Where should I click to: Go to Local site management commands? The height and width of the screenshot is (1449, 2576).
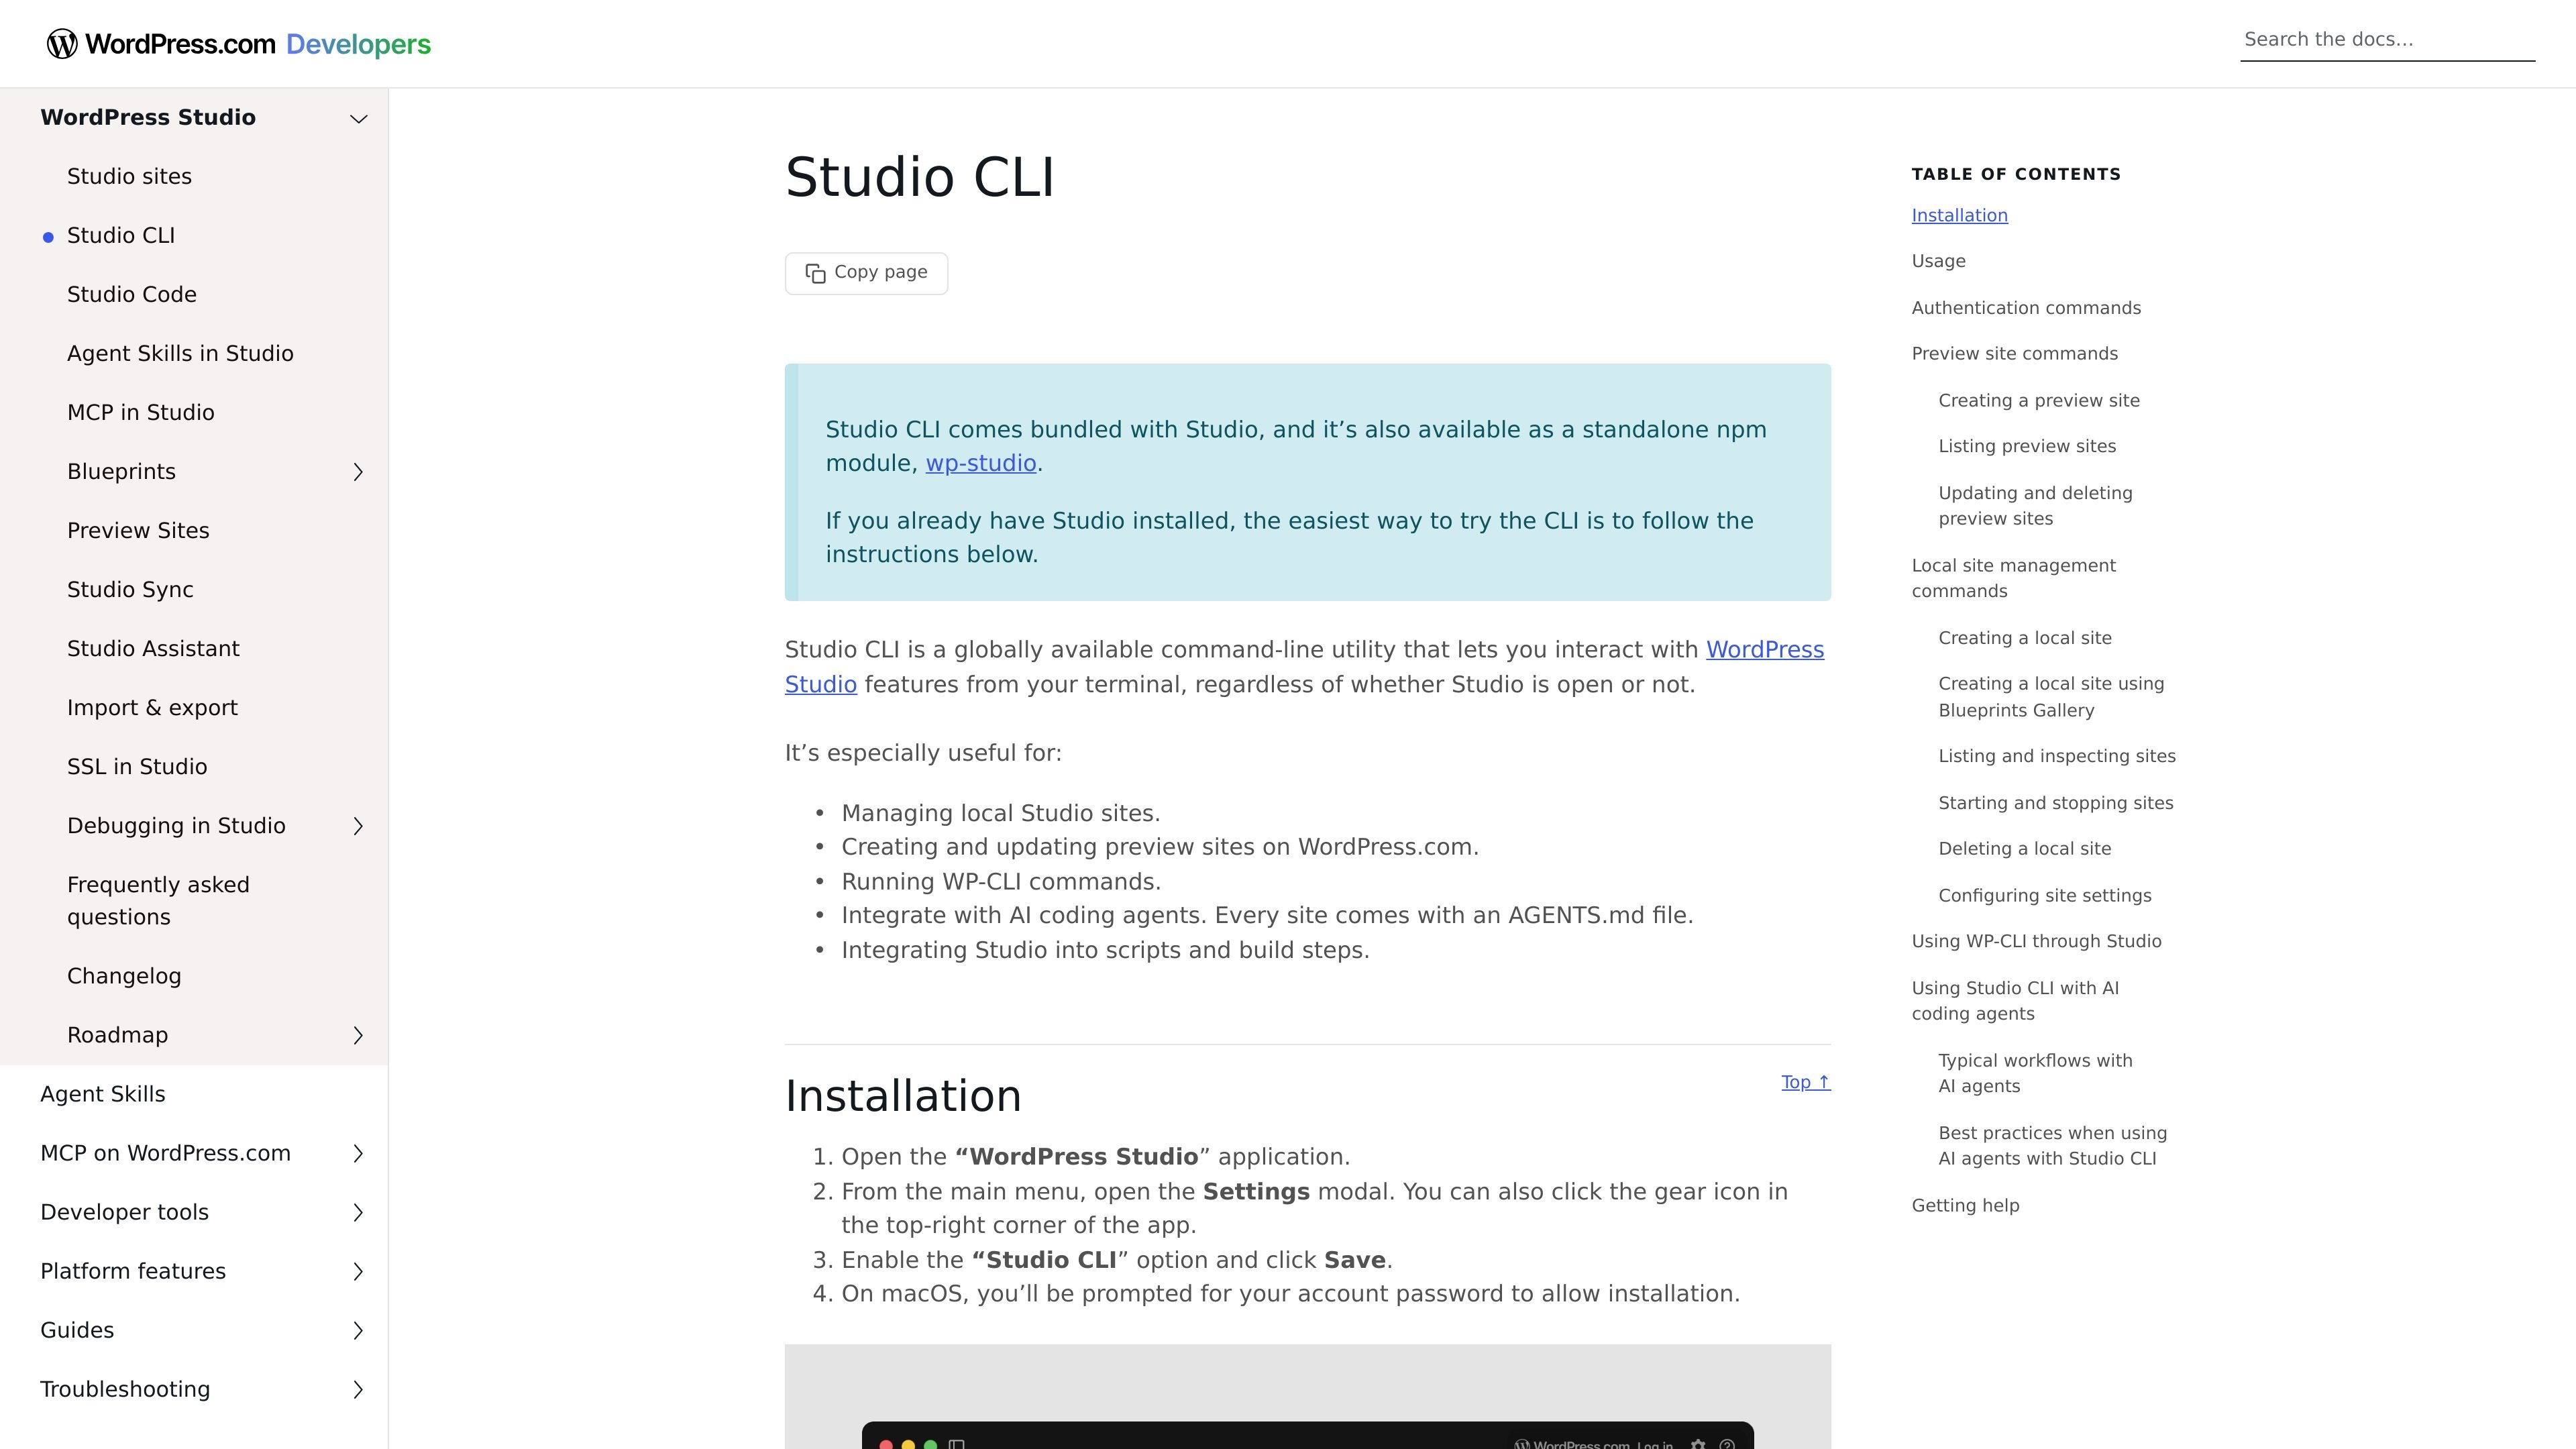[2014, 578]
